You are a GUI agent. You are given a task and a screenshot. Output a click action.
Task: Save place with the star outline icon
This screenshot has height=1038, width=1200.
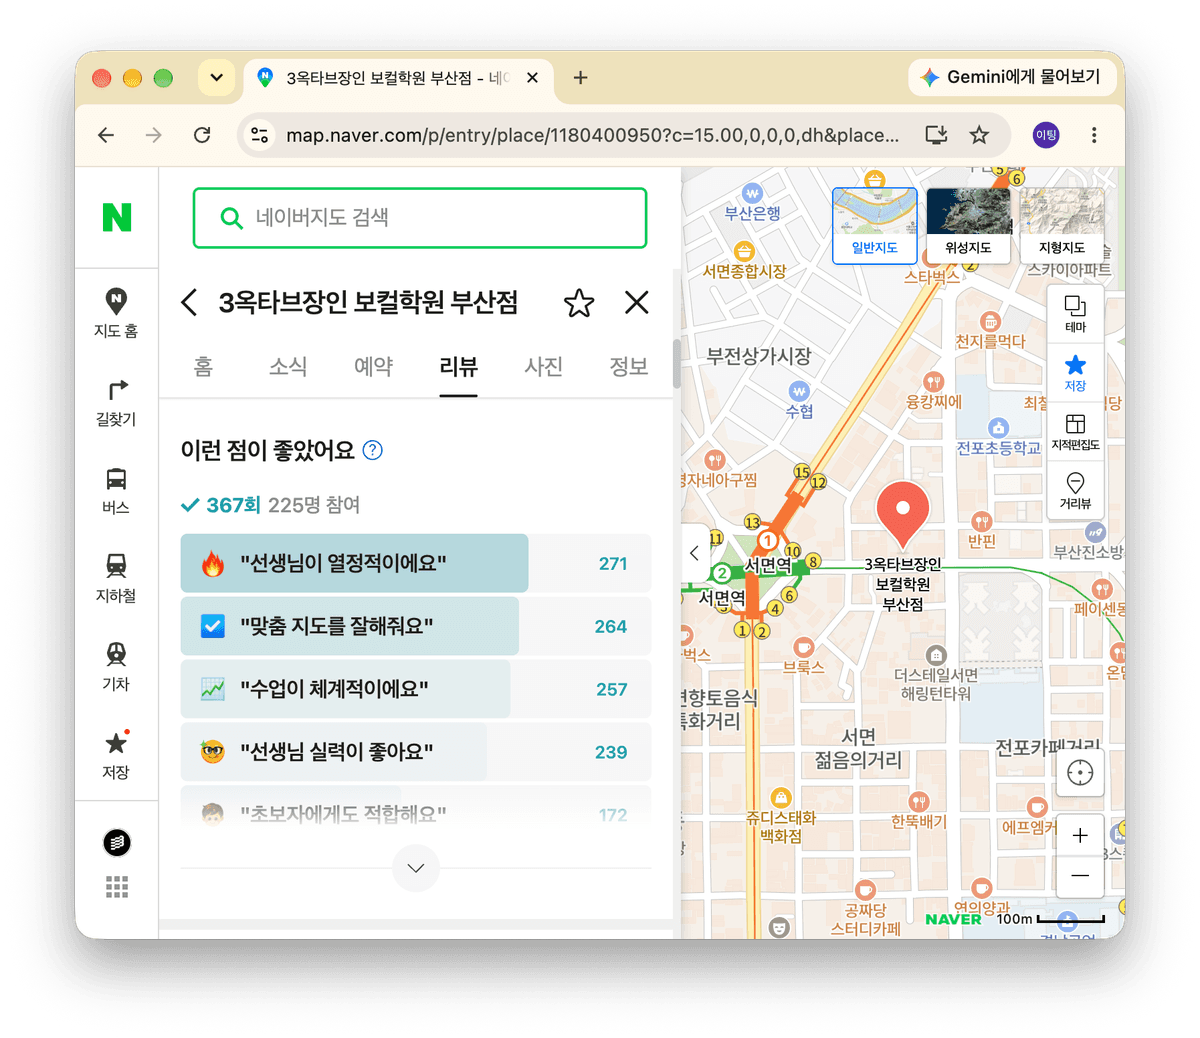tap(579, 302)
